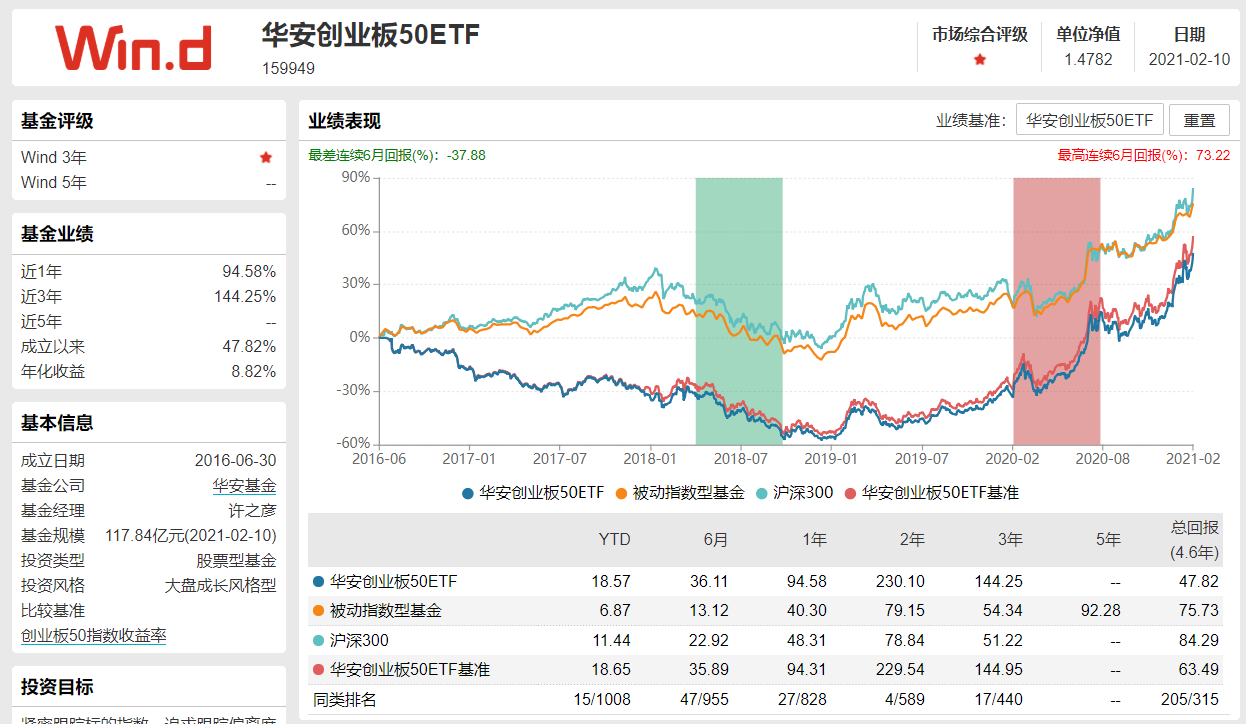Click the 最差连续6月回报 value -37.88
The width and height of the screenshot is (1246, 724).
point(466,155)
